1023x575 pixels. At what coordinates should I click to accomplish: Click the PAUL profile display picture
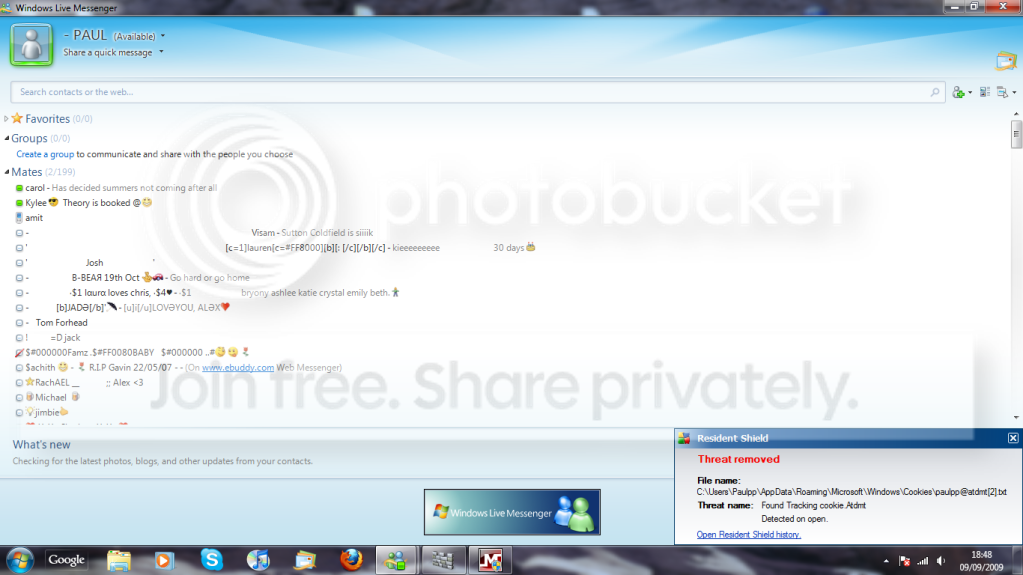click(31, 44)
